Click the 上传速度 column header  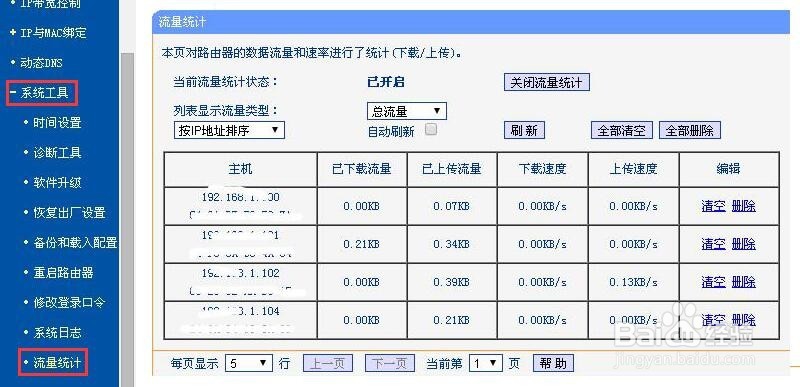point(633,169)
